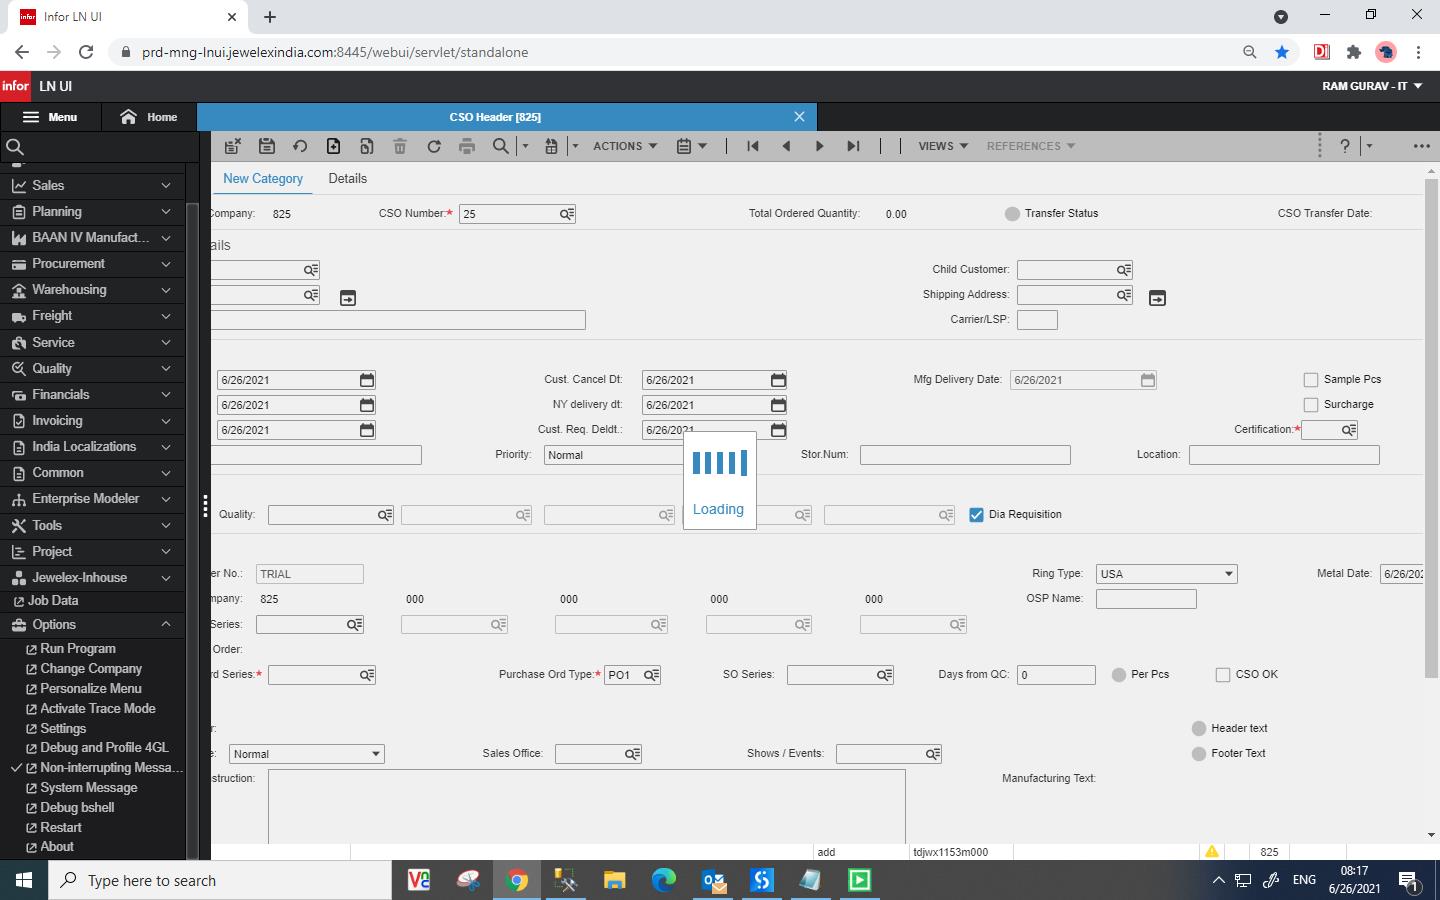Screen dimensions: 1440x900
Task: Uncheck the Dia Requisition checkbox
Action: 977,515
